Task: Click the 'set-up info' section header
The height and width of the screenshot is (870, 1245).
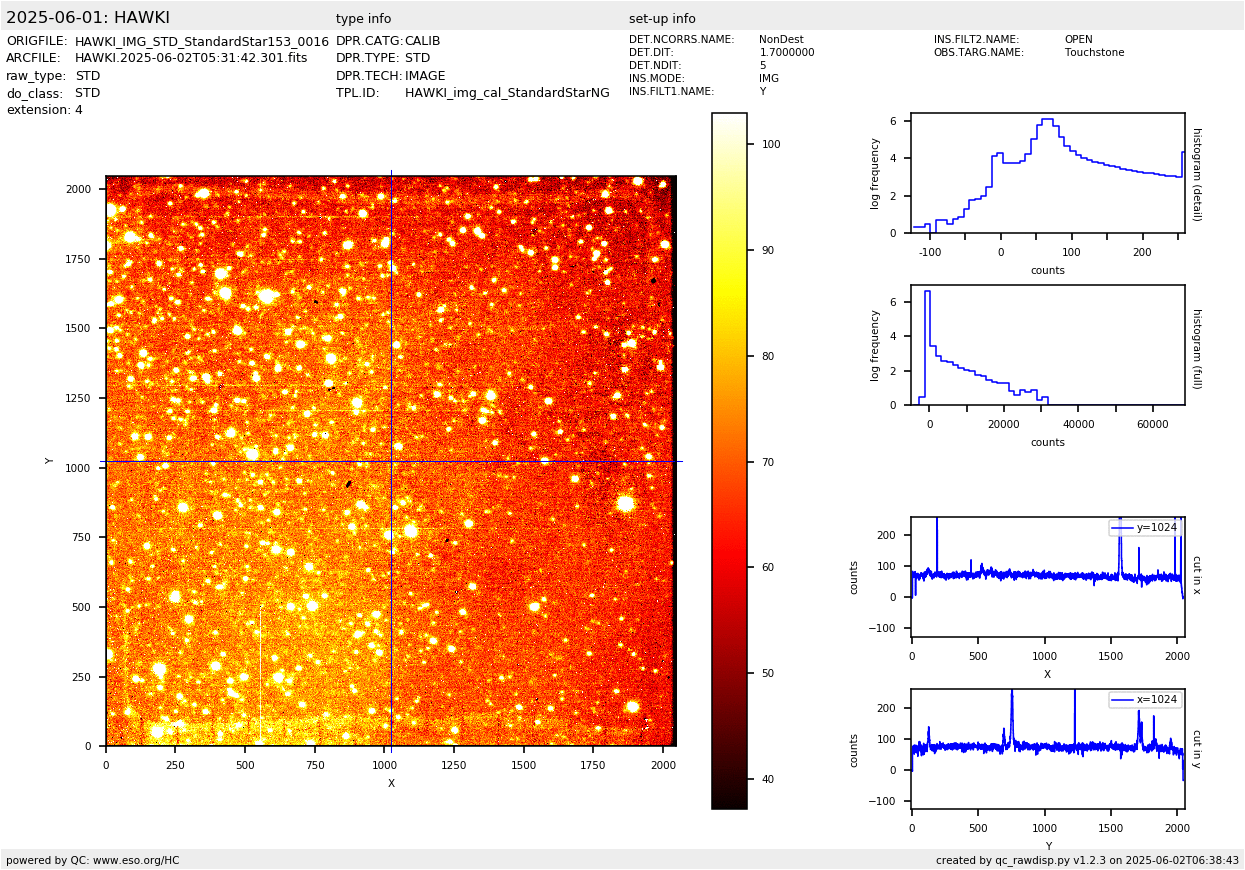Action: pos(662,19)
